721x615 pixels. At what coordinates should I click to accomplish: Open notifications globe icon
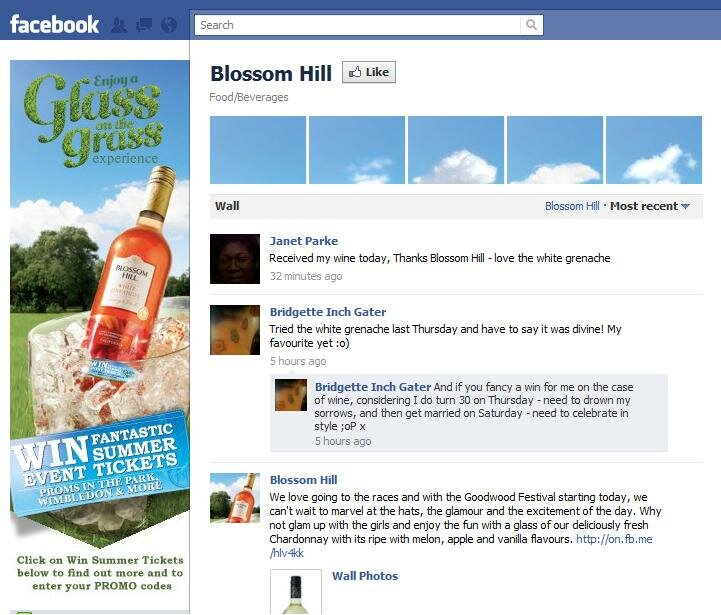pos(169,25)
